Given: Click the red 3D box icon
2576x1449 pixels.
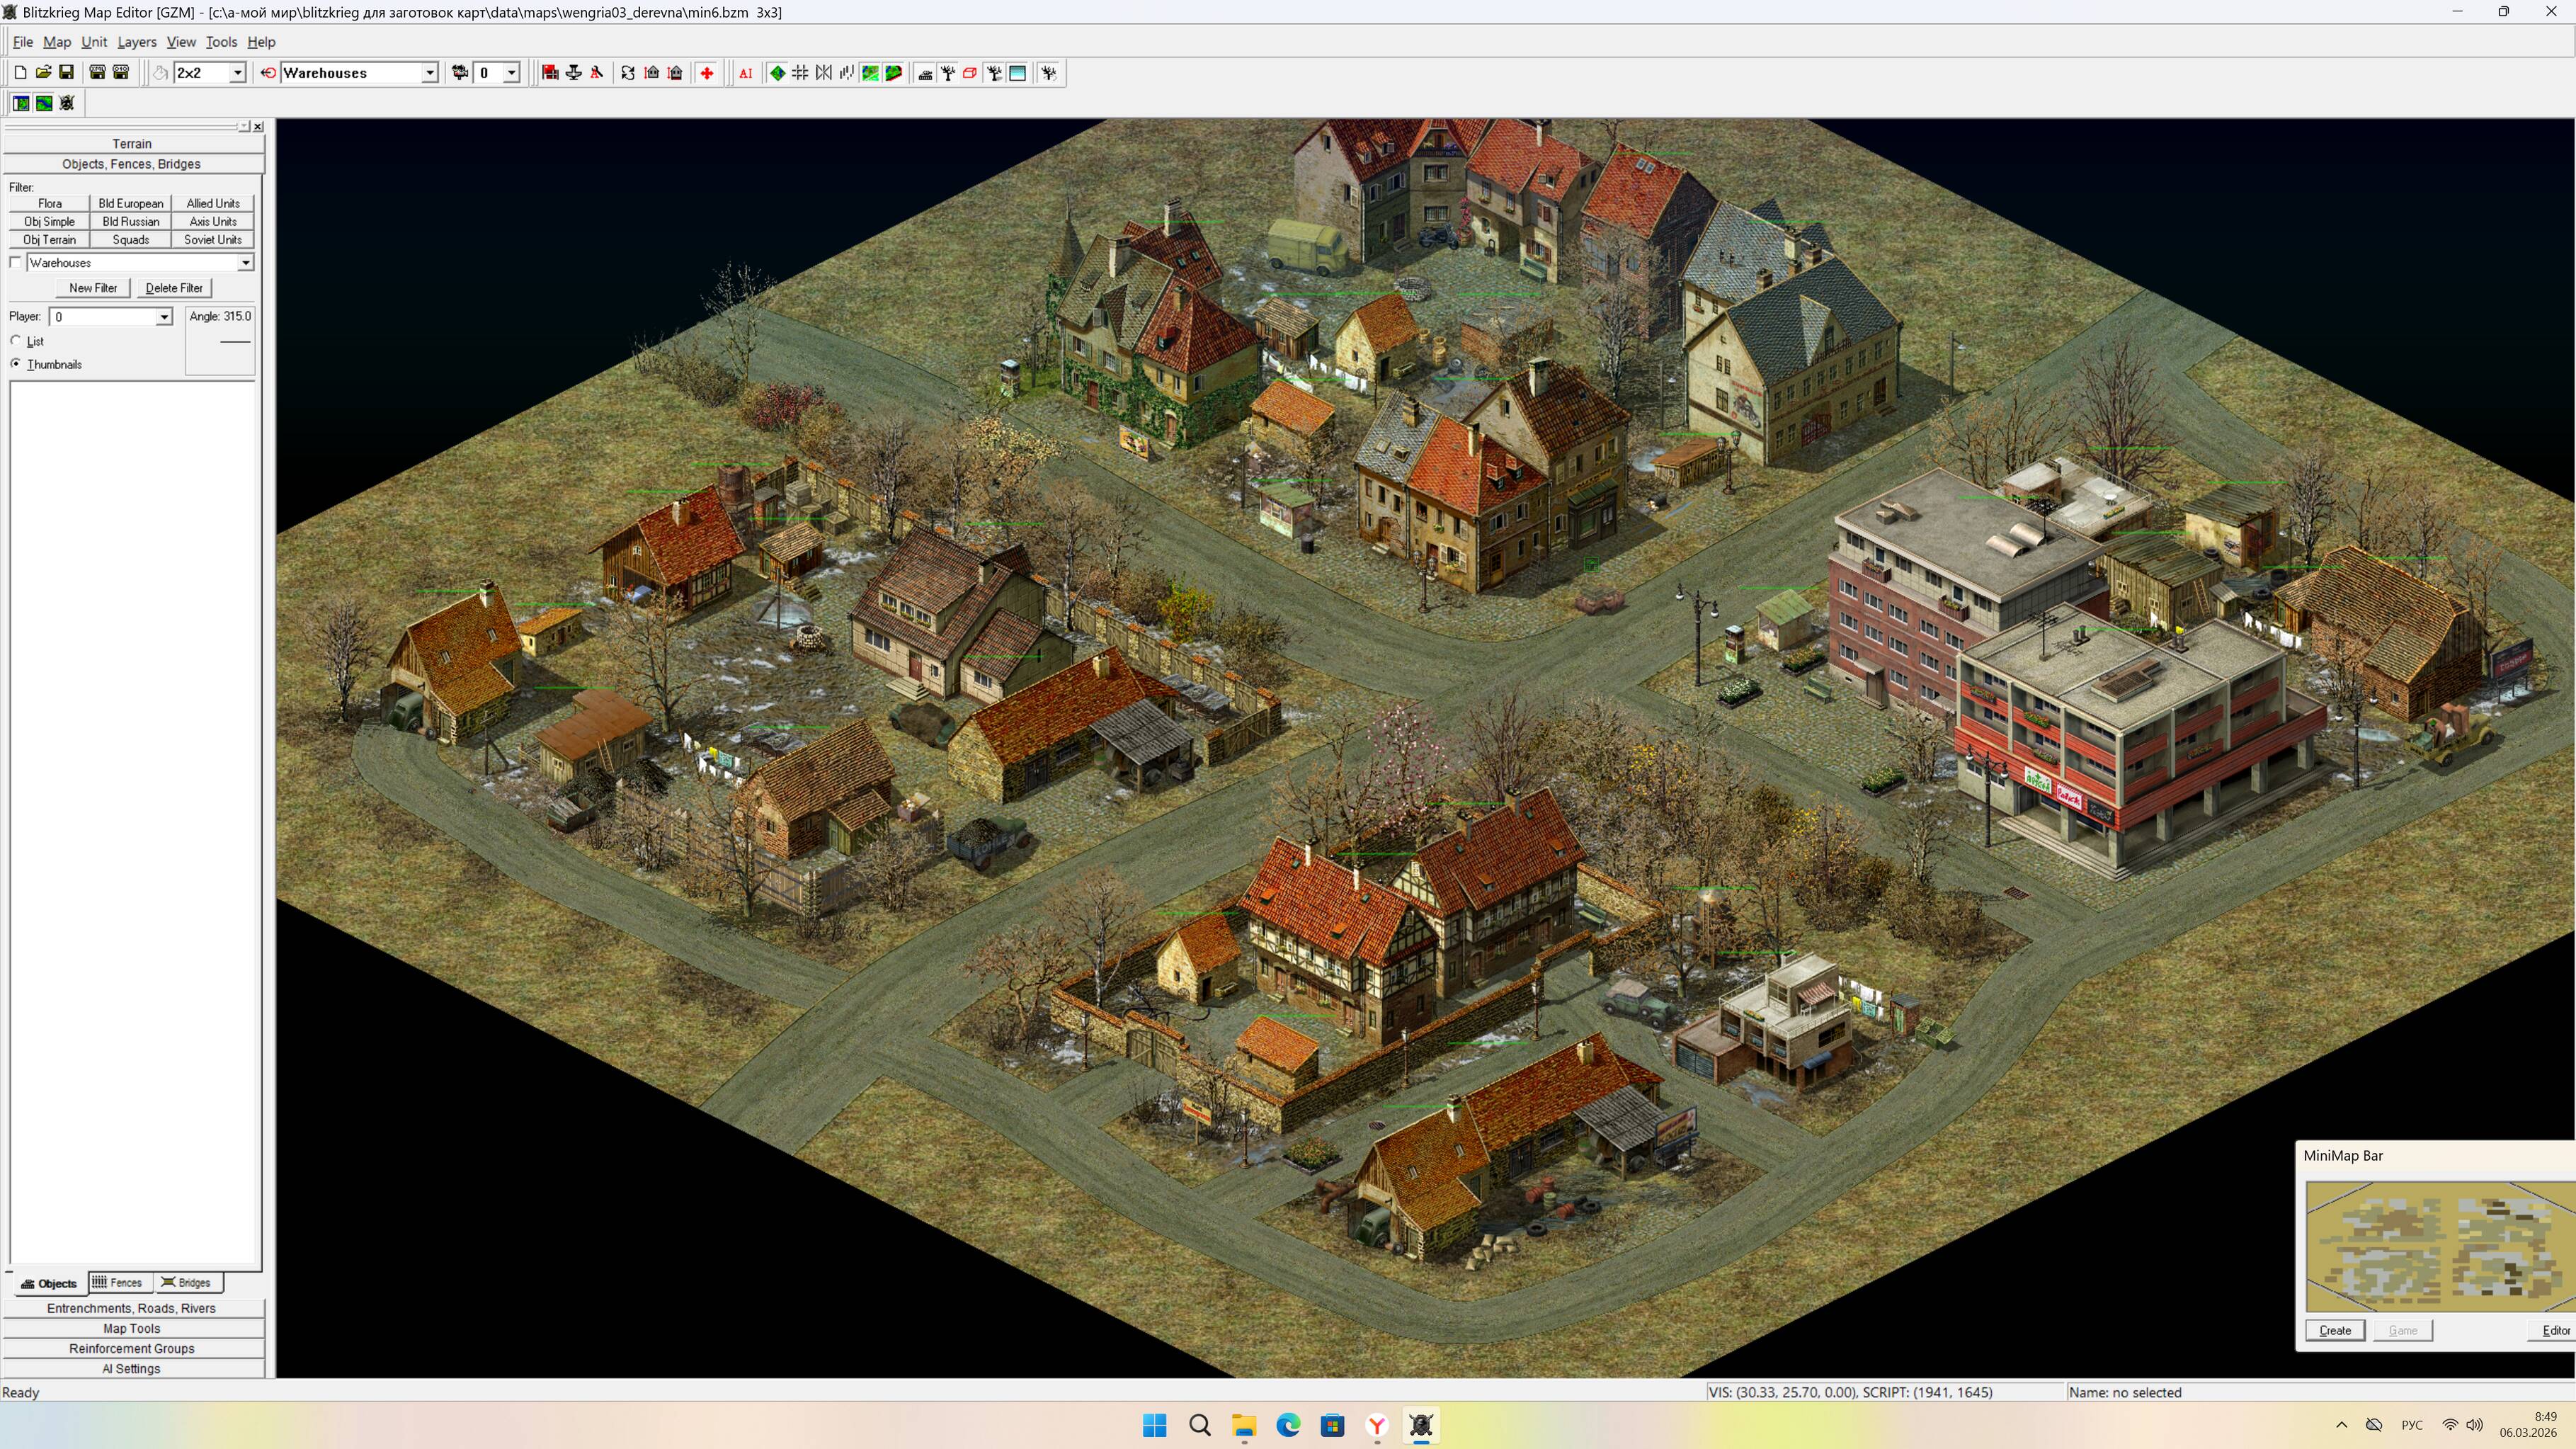Looking at the screenshot, I should point(969,73).
